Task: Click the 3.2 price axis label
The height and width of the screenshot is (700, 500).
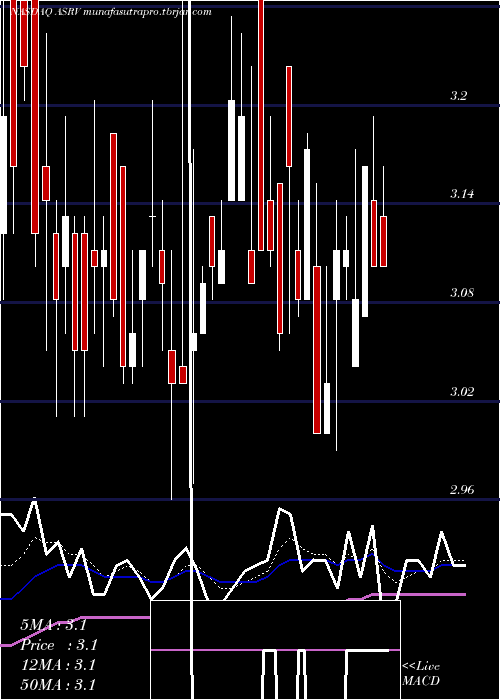Action: click(x=458, y=96)
